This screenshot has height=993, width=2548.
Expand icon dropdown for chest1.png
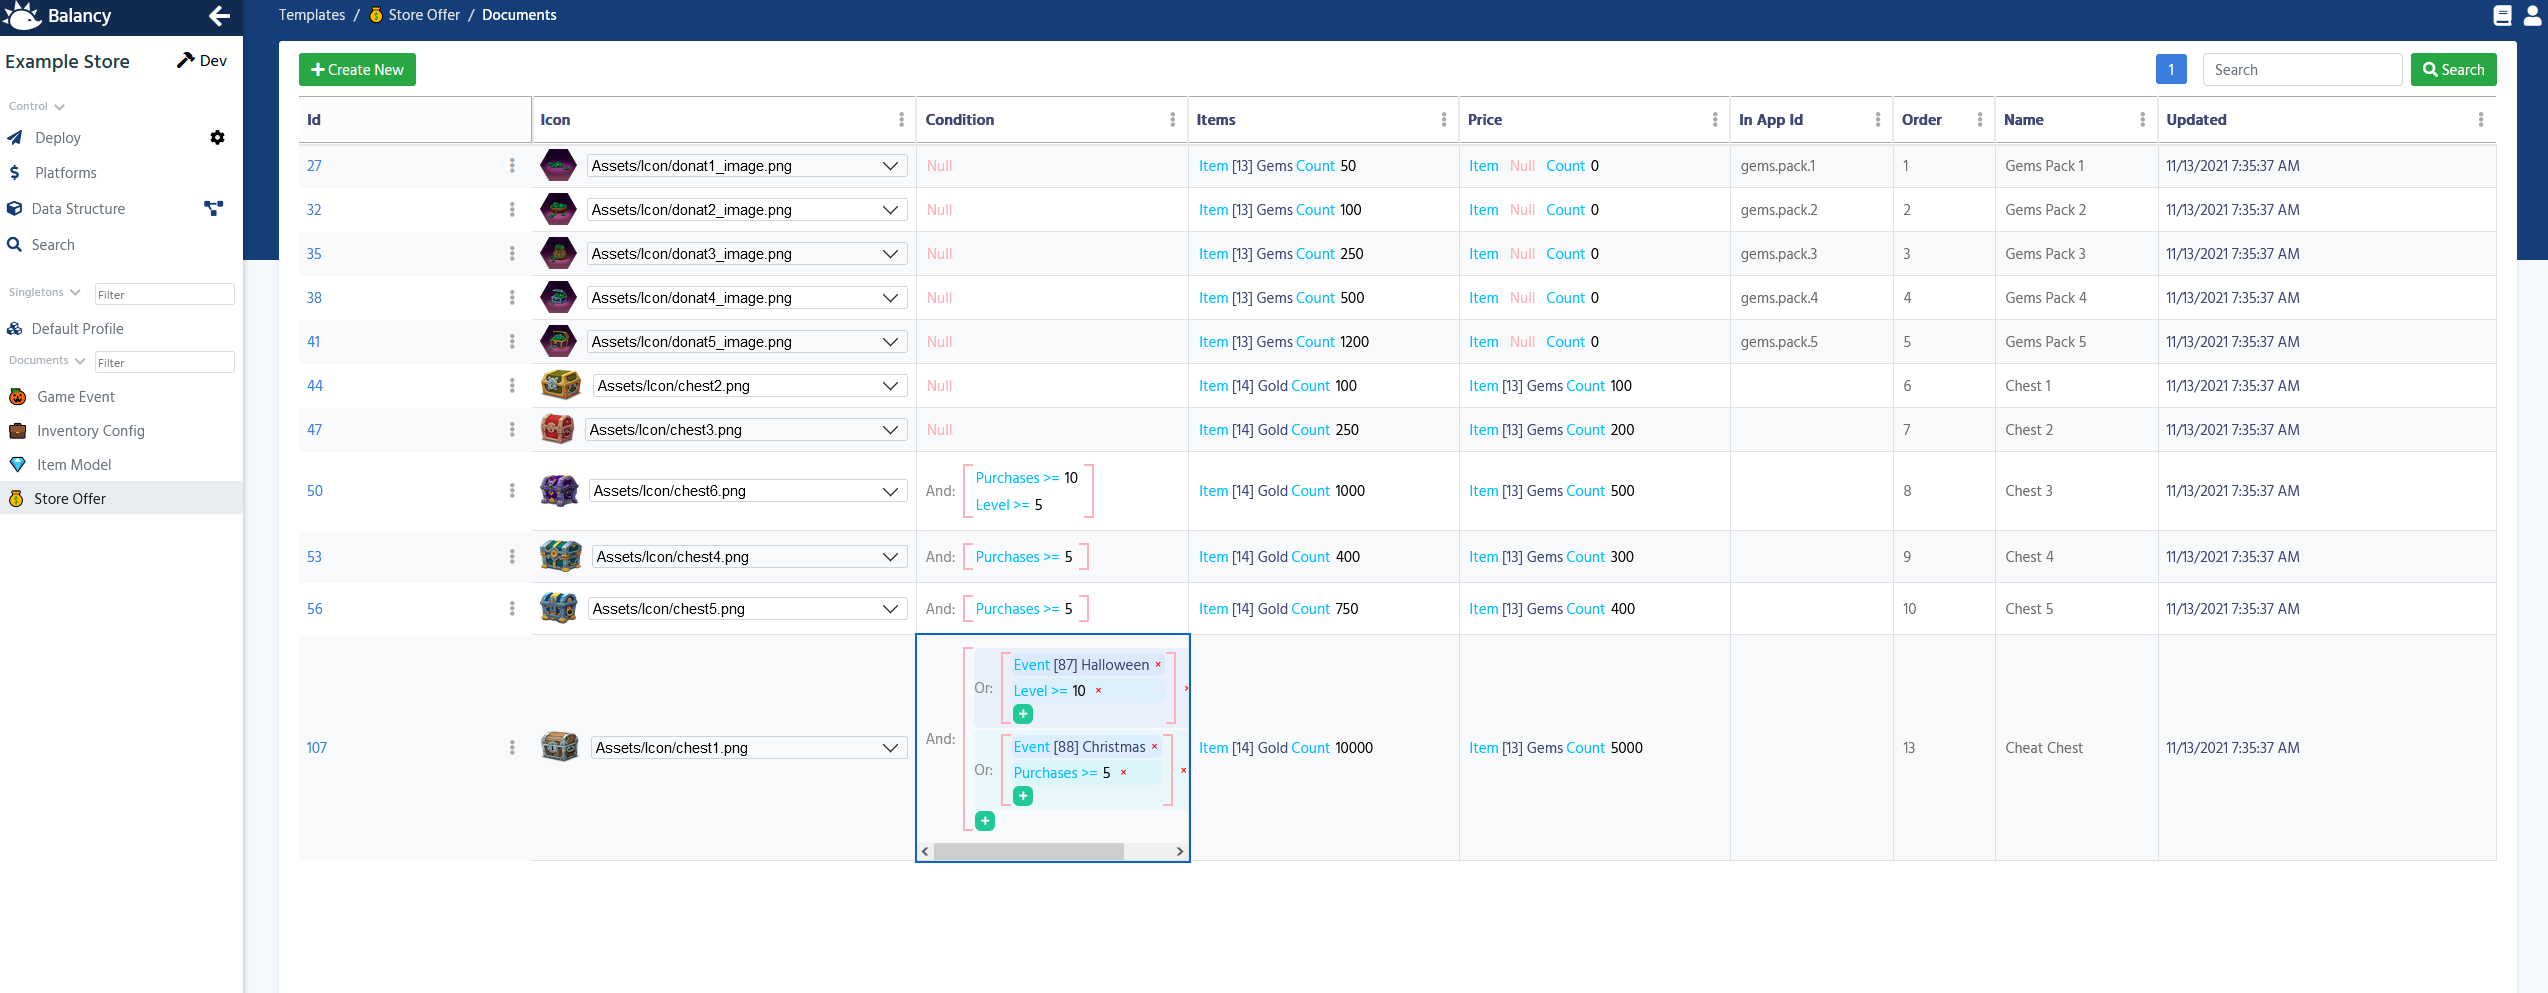tap(890, 748)
